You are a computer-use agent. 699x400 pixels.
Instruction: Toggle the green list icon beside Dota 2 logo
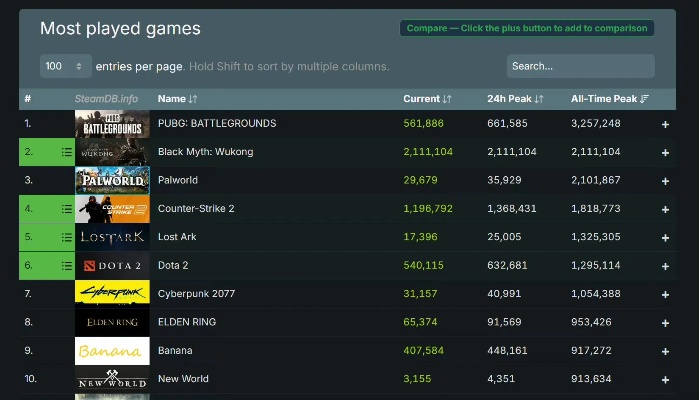[x=66, y=266]
